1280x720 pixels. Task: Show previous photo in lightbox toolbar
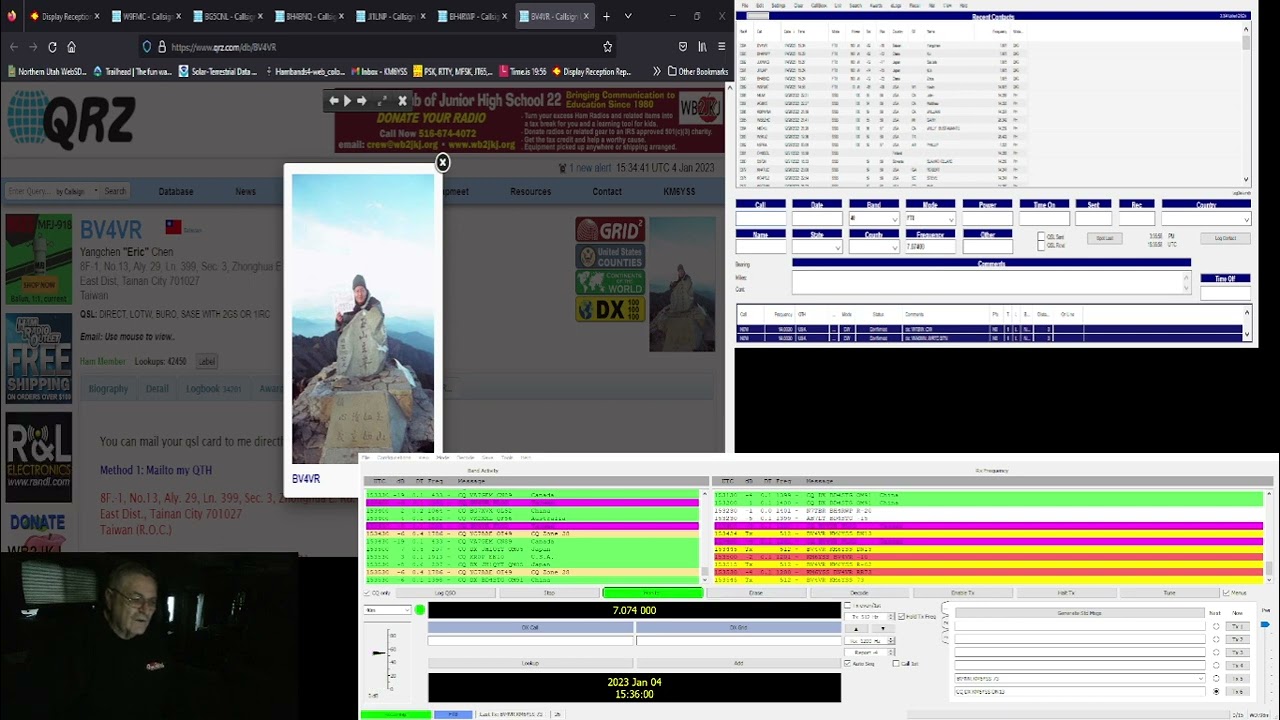334,101
